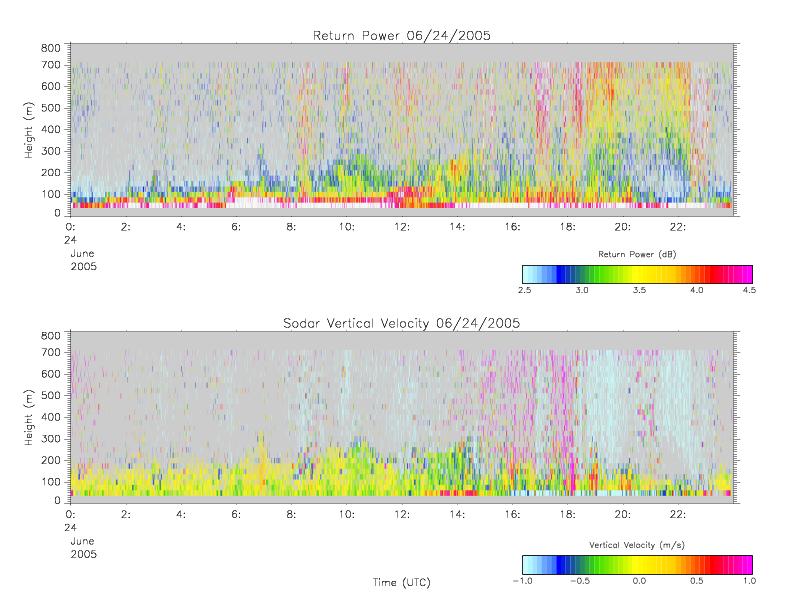This screenshot has height=611, width=791.
Task: Click the 2.5 value on return power colorbar
Action: click(524, 290)
